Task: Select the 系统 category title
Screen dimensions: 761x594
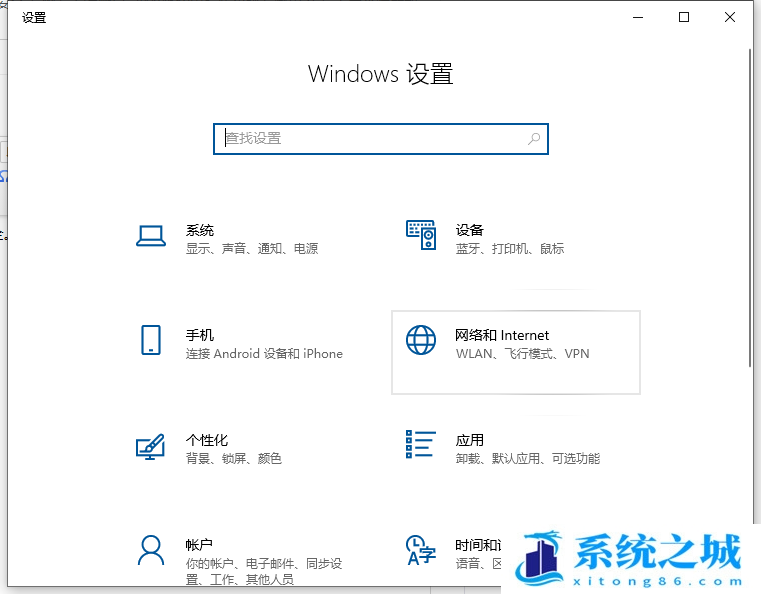Action: 200,230
